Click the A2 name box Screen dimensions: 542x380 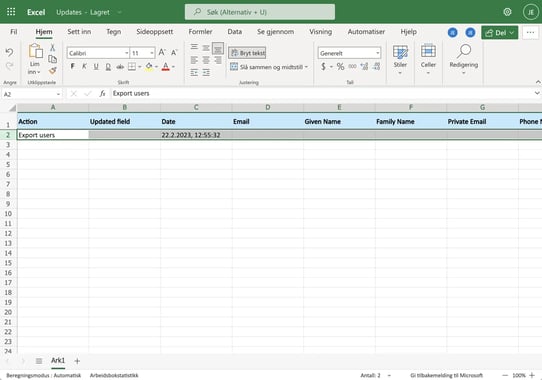tap(32, 94)
